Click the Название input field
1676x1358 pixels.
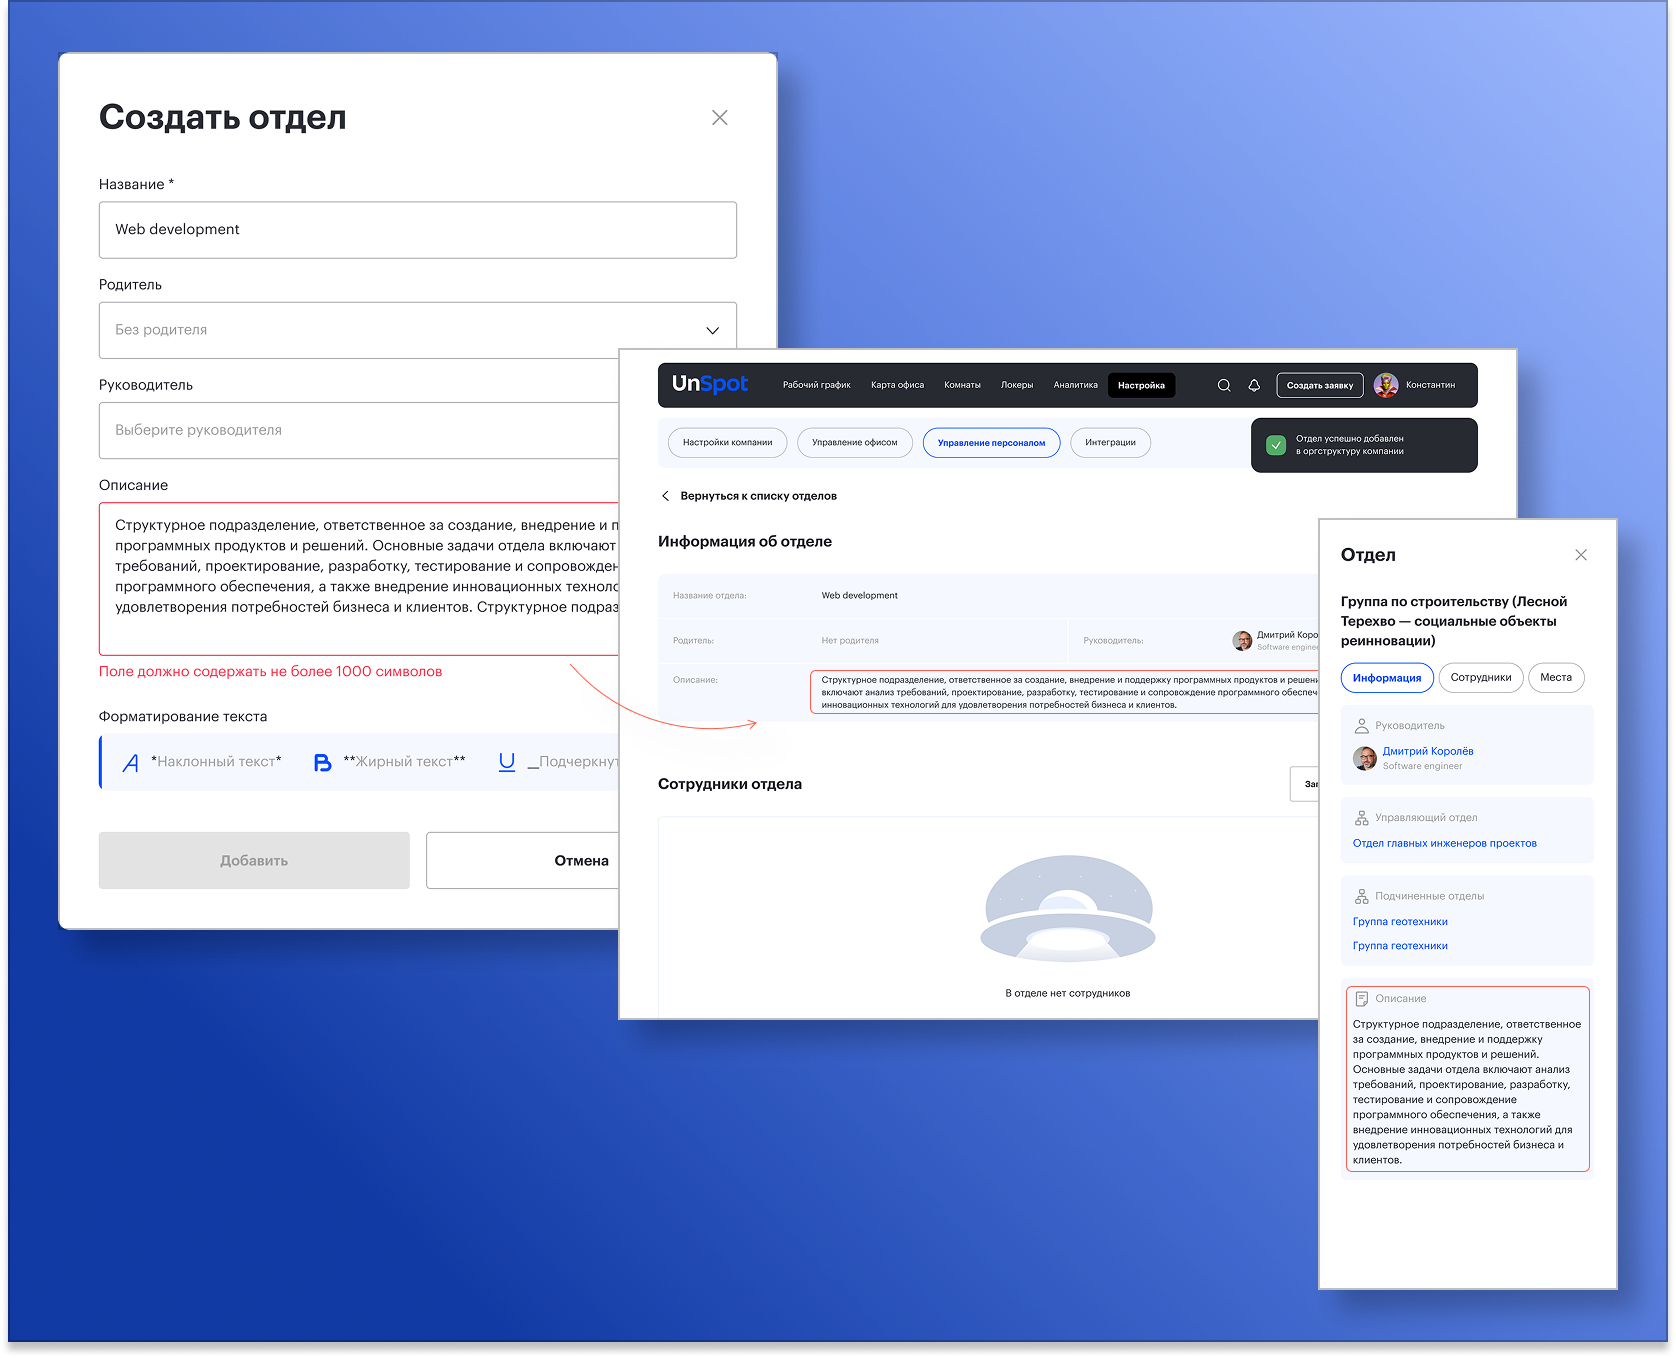click(x=417, y=230)
